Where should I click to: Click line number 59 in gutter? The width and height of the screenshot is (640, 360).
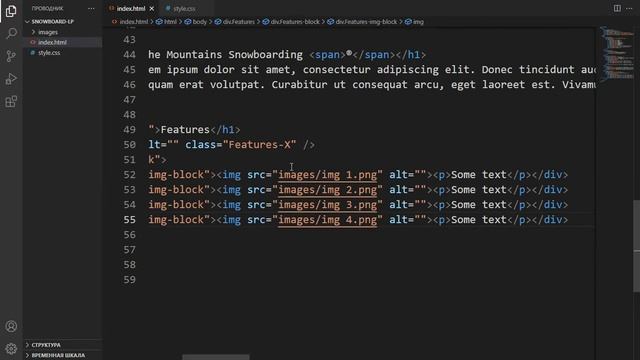[x=129, y=280]
